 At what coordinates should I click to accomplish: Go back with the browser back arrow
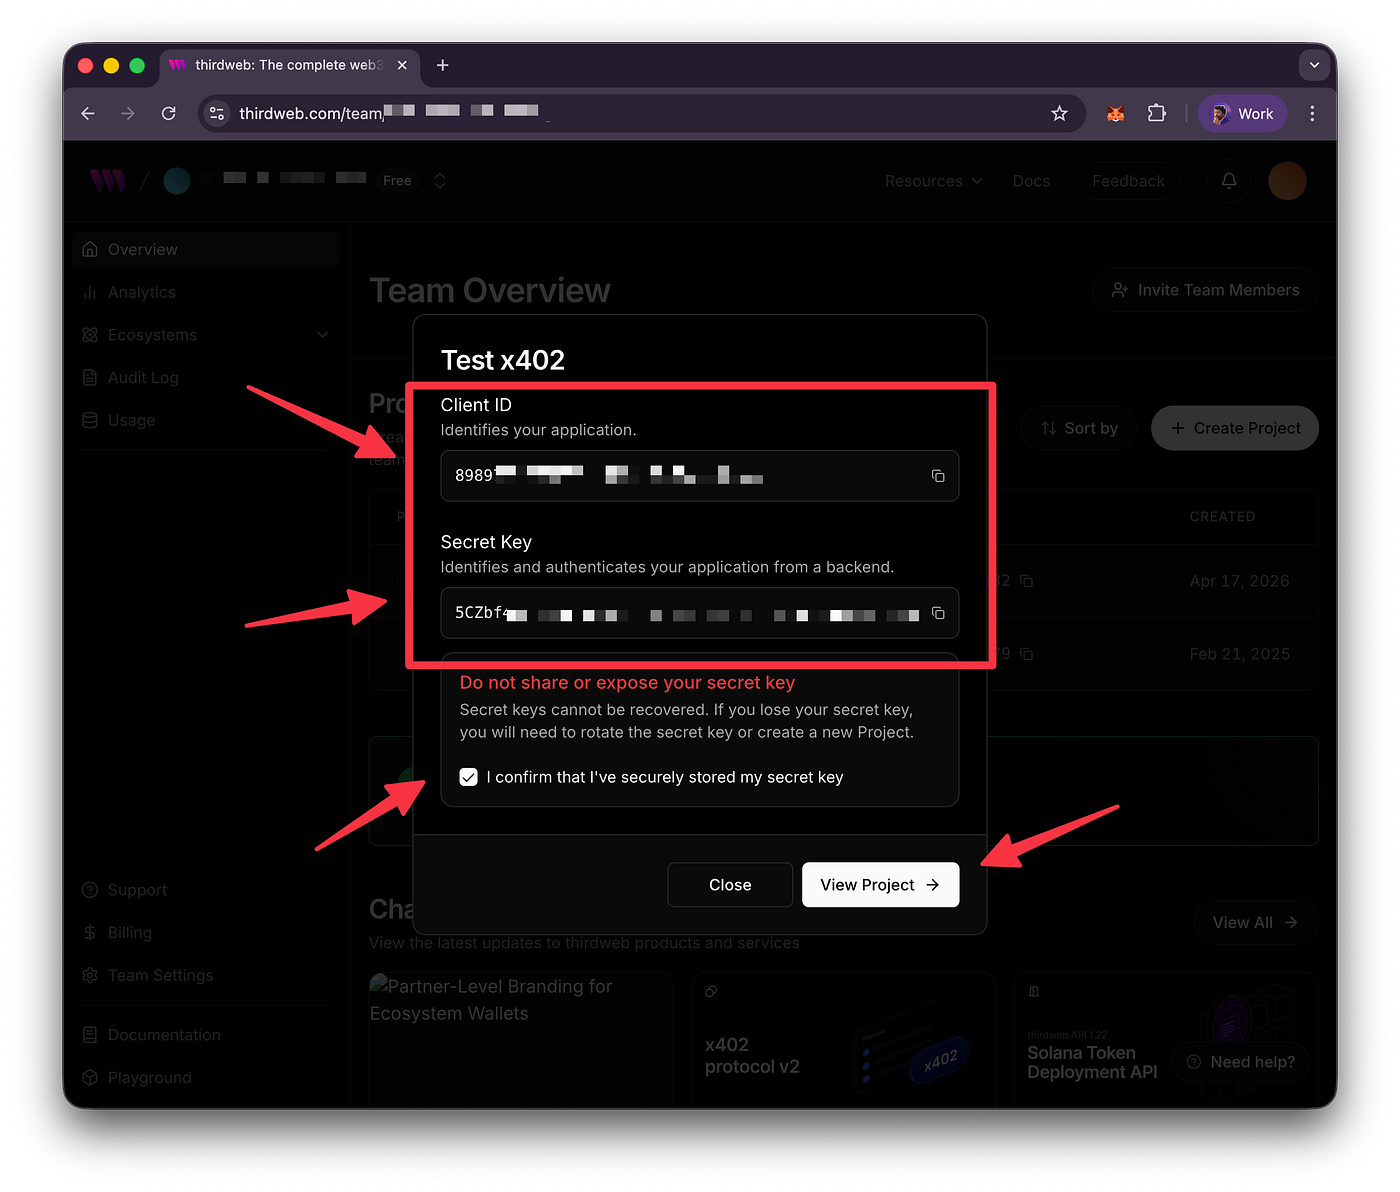[88, 114]
